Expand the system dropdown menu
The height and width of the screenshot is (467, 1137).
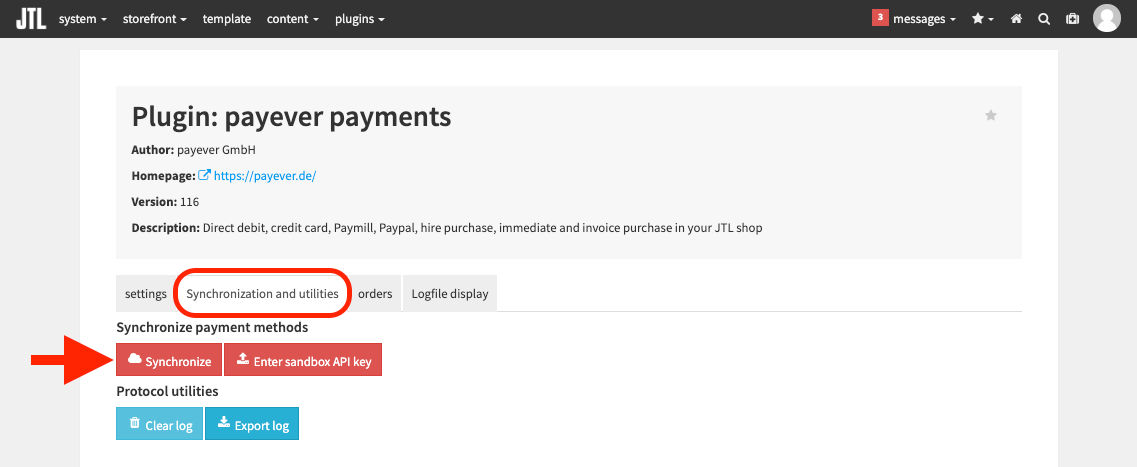point(83,19)
